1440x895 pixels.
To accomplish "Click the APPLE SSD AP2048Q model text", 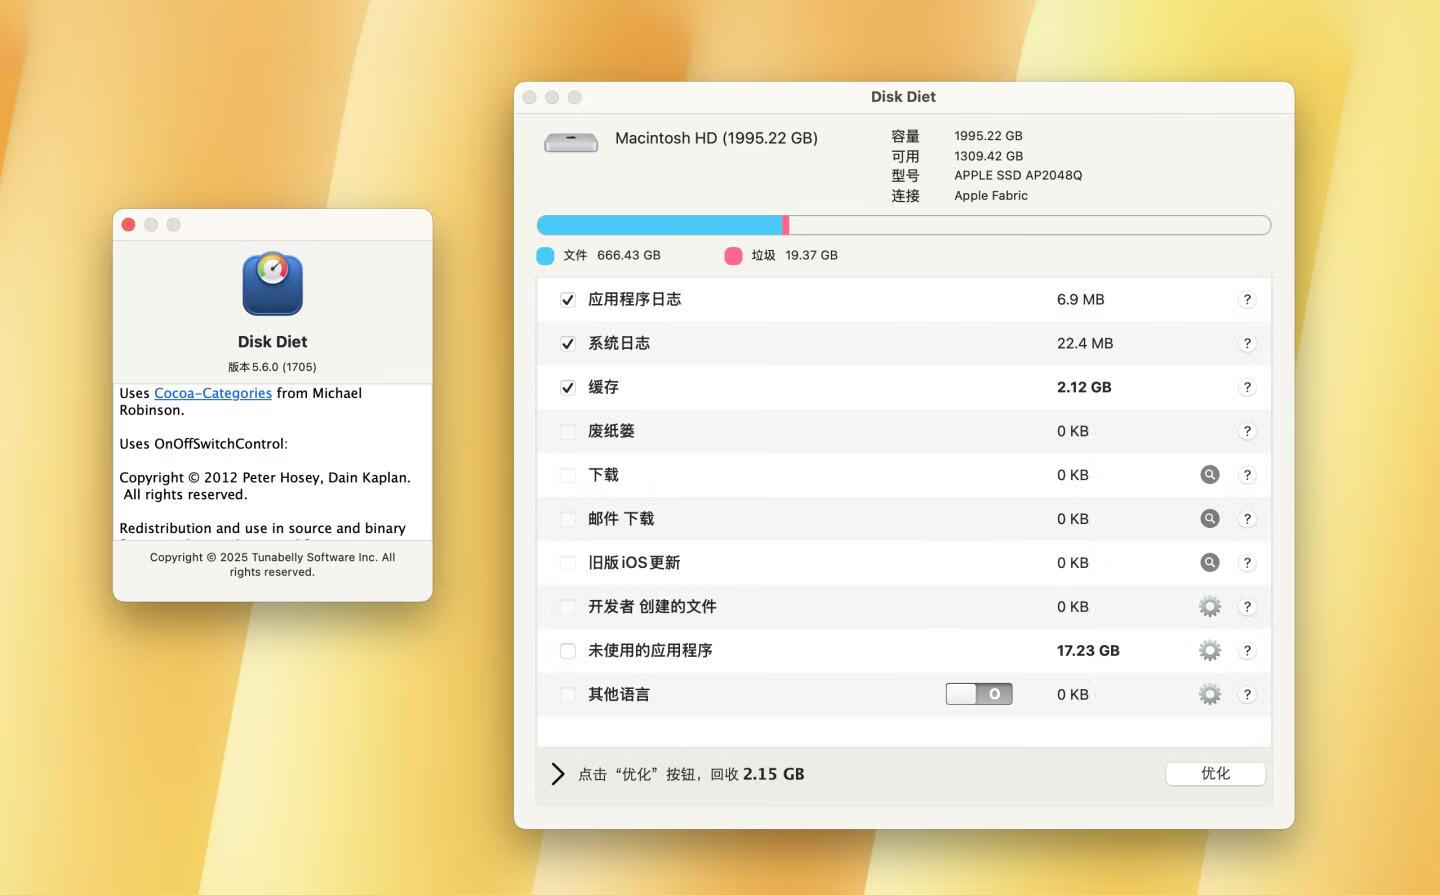I will [1018, 175].
